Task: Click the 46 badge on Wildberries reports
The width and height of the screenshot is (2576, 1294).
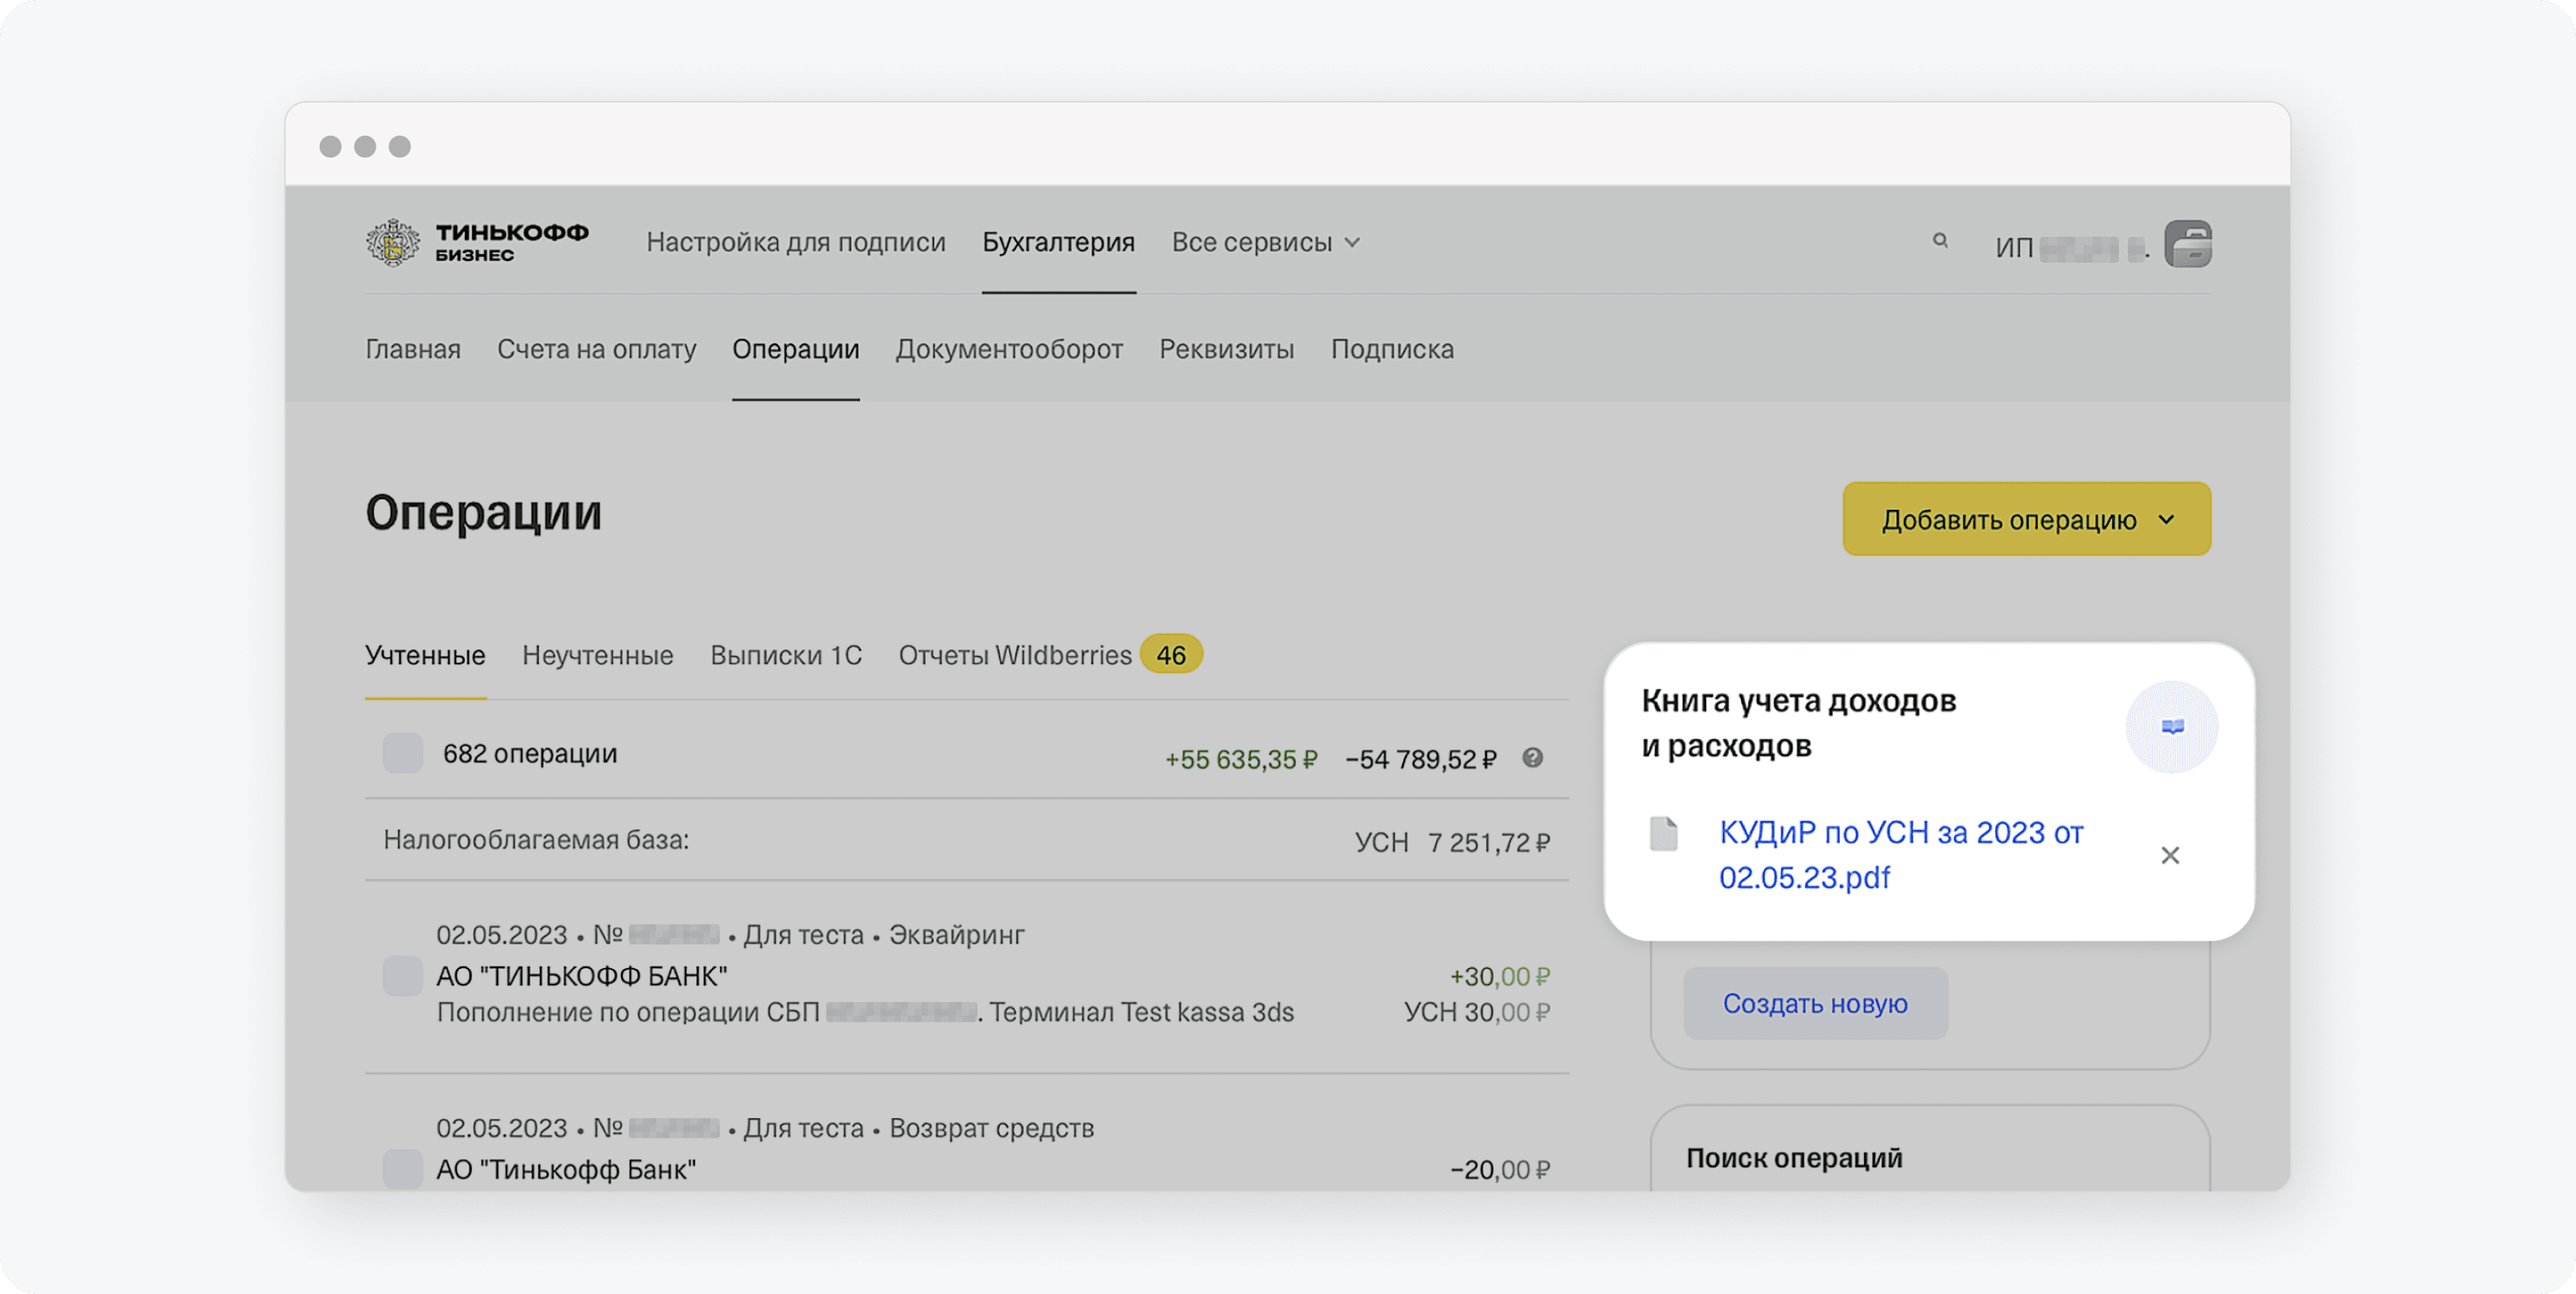Action: (x=1171, y=655)
